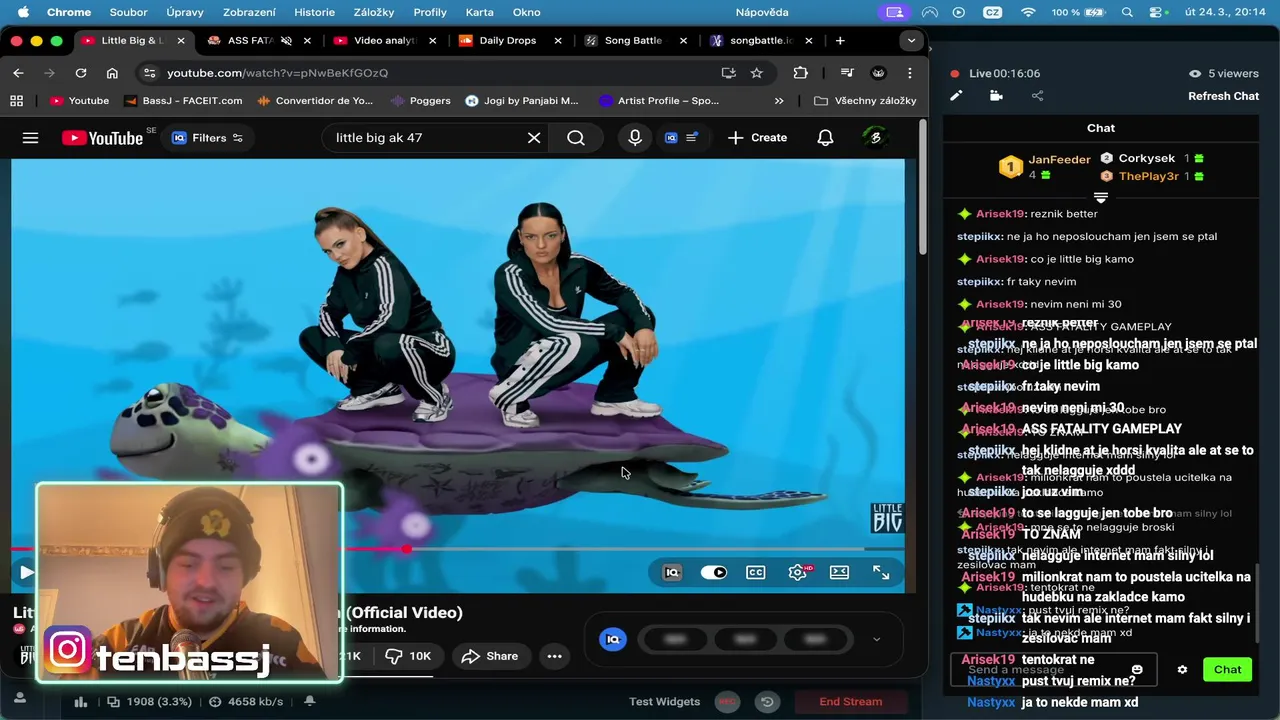Open YouTube notifications bell
This screenshot has width=1280, height=720.
pos(825,138)
